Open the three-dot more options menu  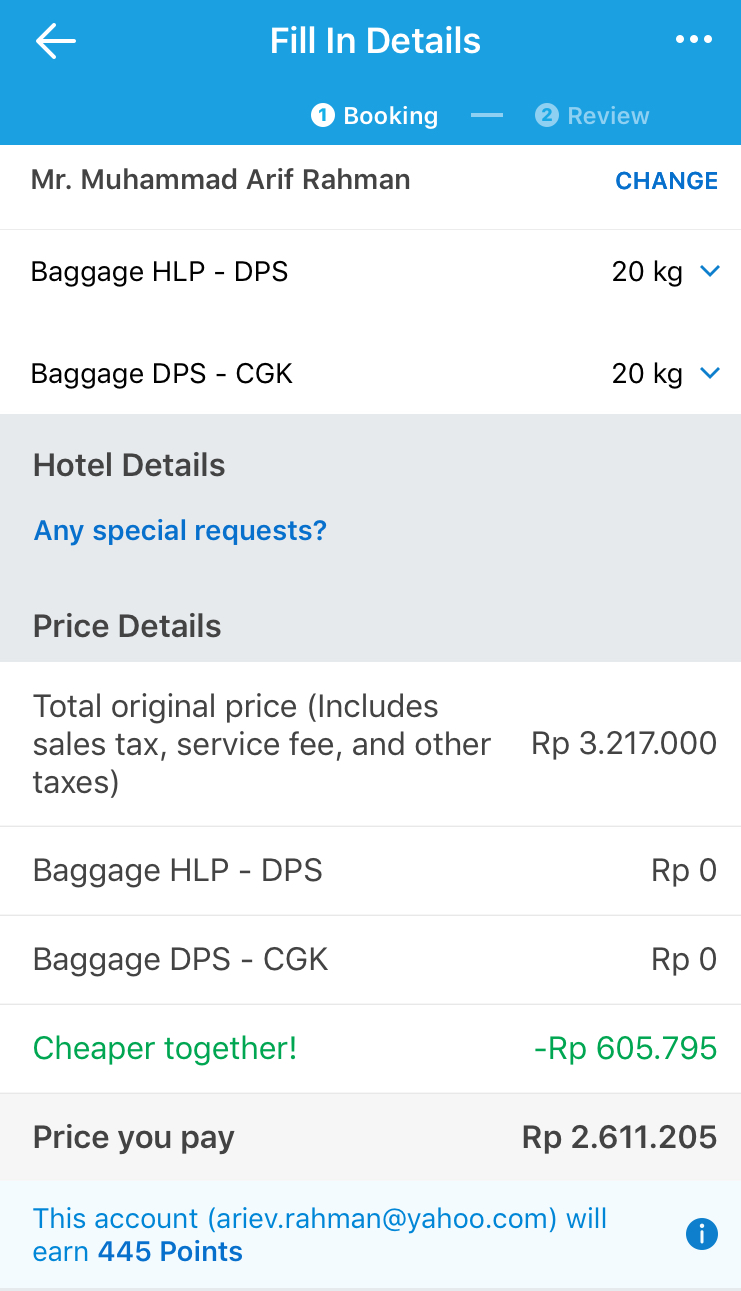(x=693, y=40)
